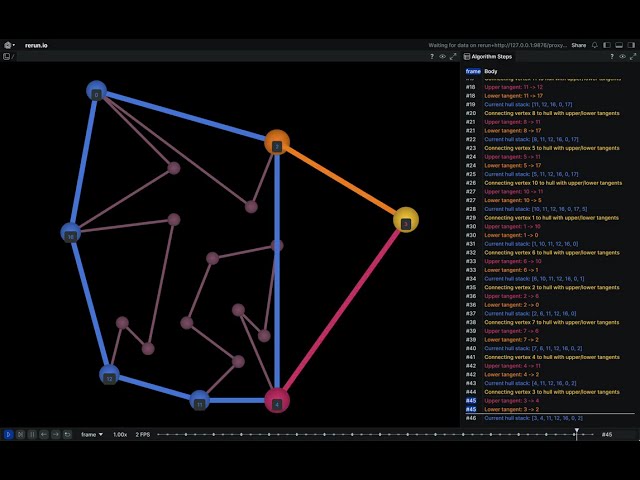The image size is (640, 480).
Task: Select row 'Connecting vertex 3 to hull'
Action: coord(550,392)
